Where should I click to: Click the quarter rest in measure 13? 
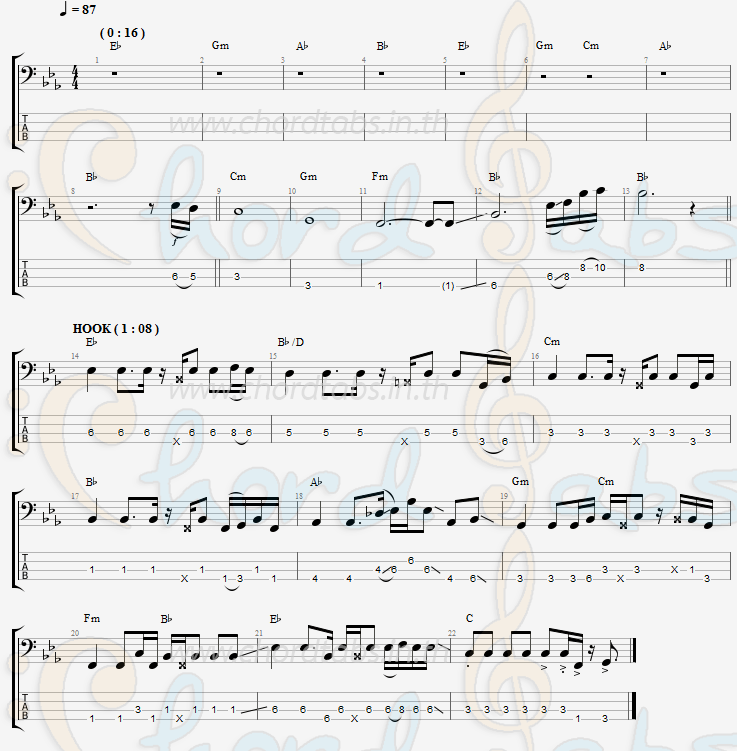pos(692,211)
